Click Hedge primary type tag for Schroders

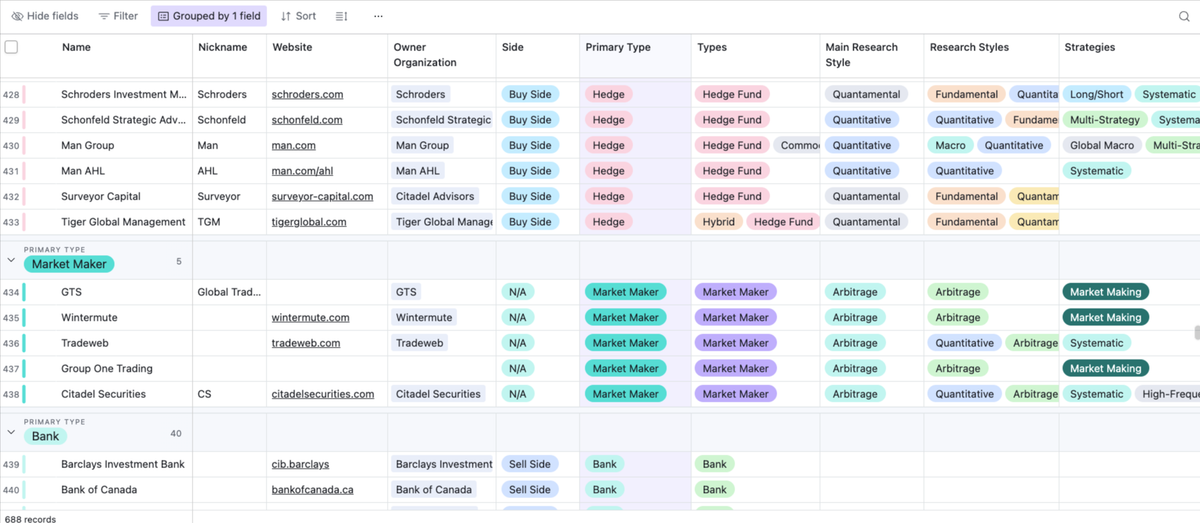point(608,94)
